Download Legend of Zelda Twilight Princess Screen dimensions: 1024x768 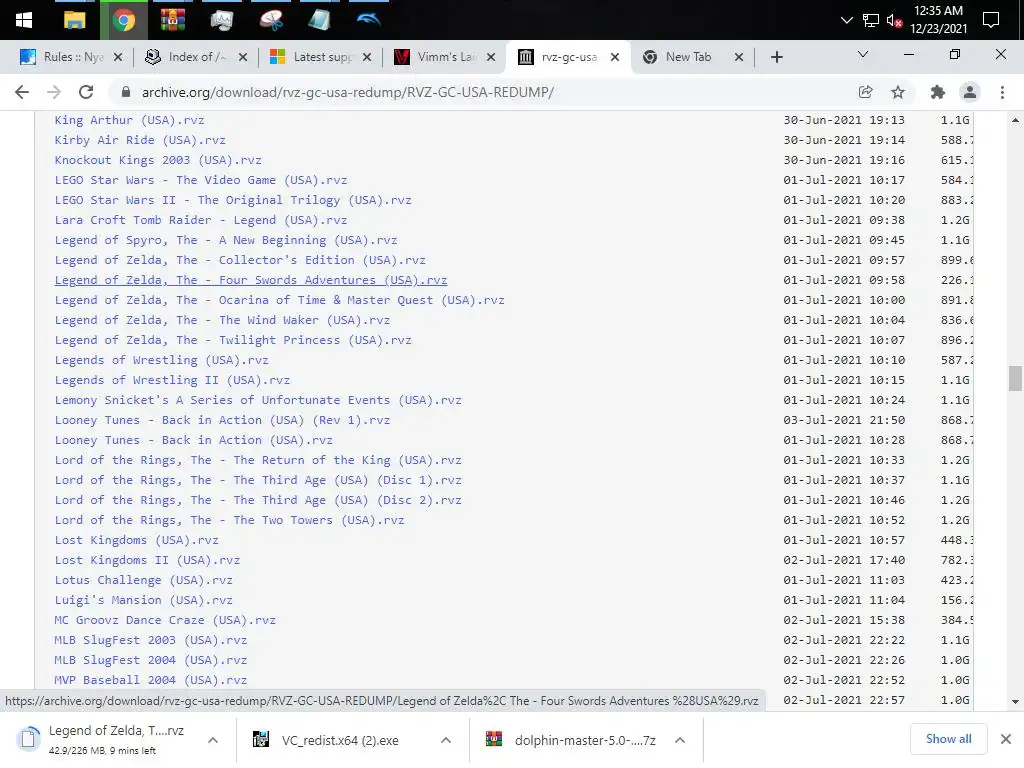(233, 340)
